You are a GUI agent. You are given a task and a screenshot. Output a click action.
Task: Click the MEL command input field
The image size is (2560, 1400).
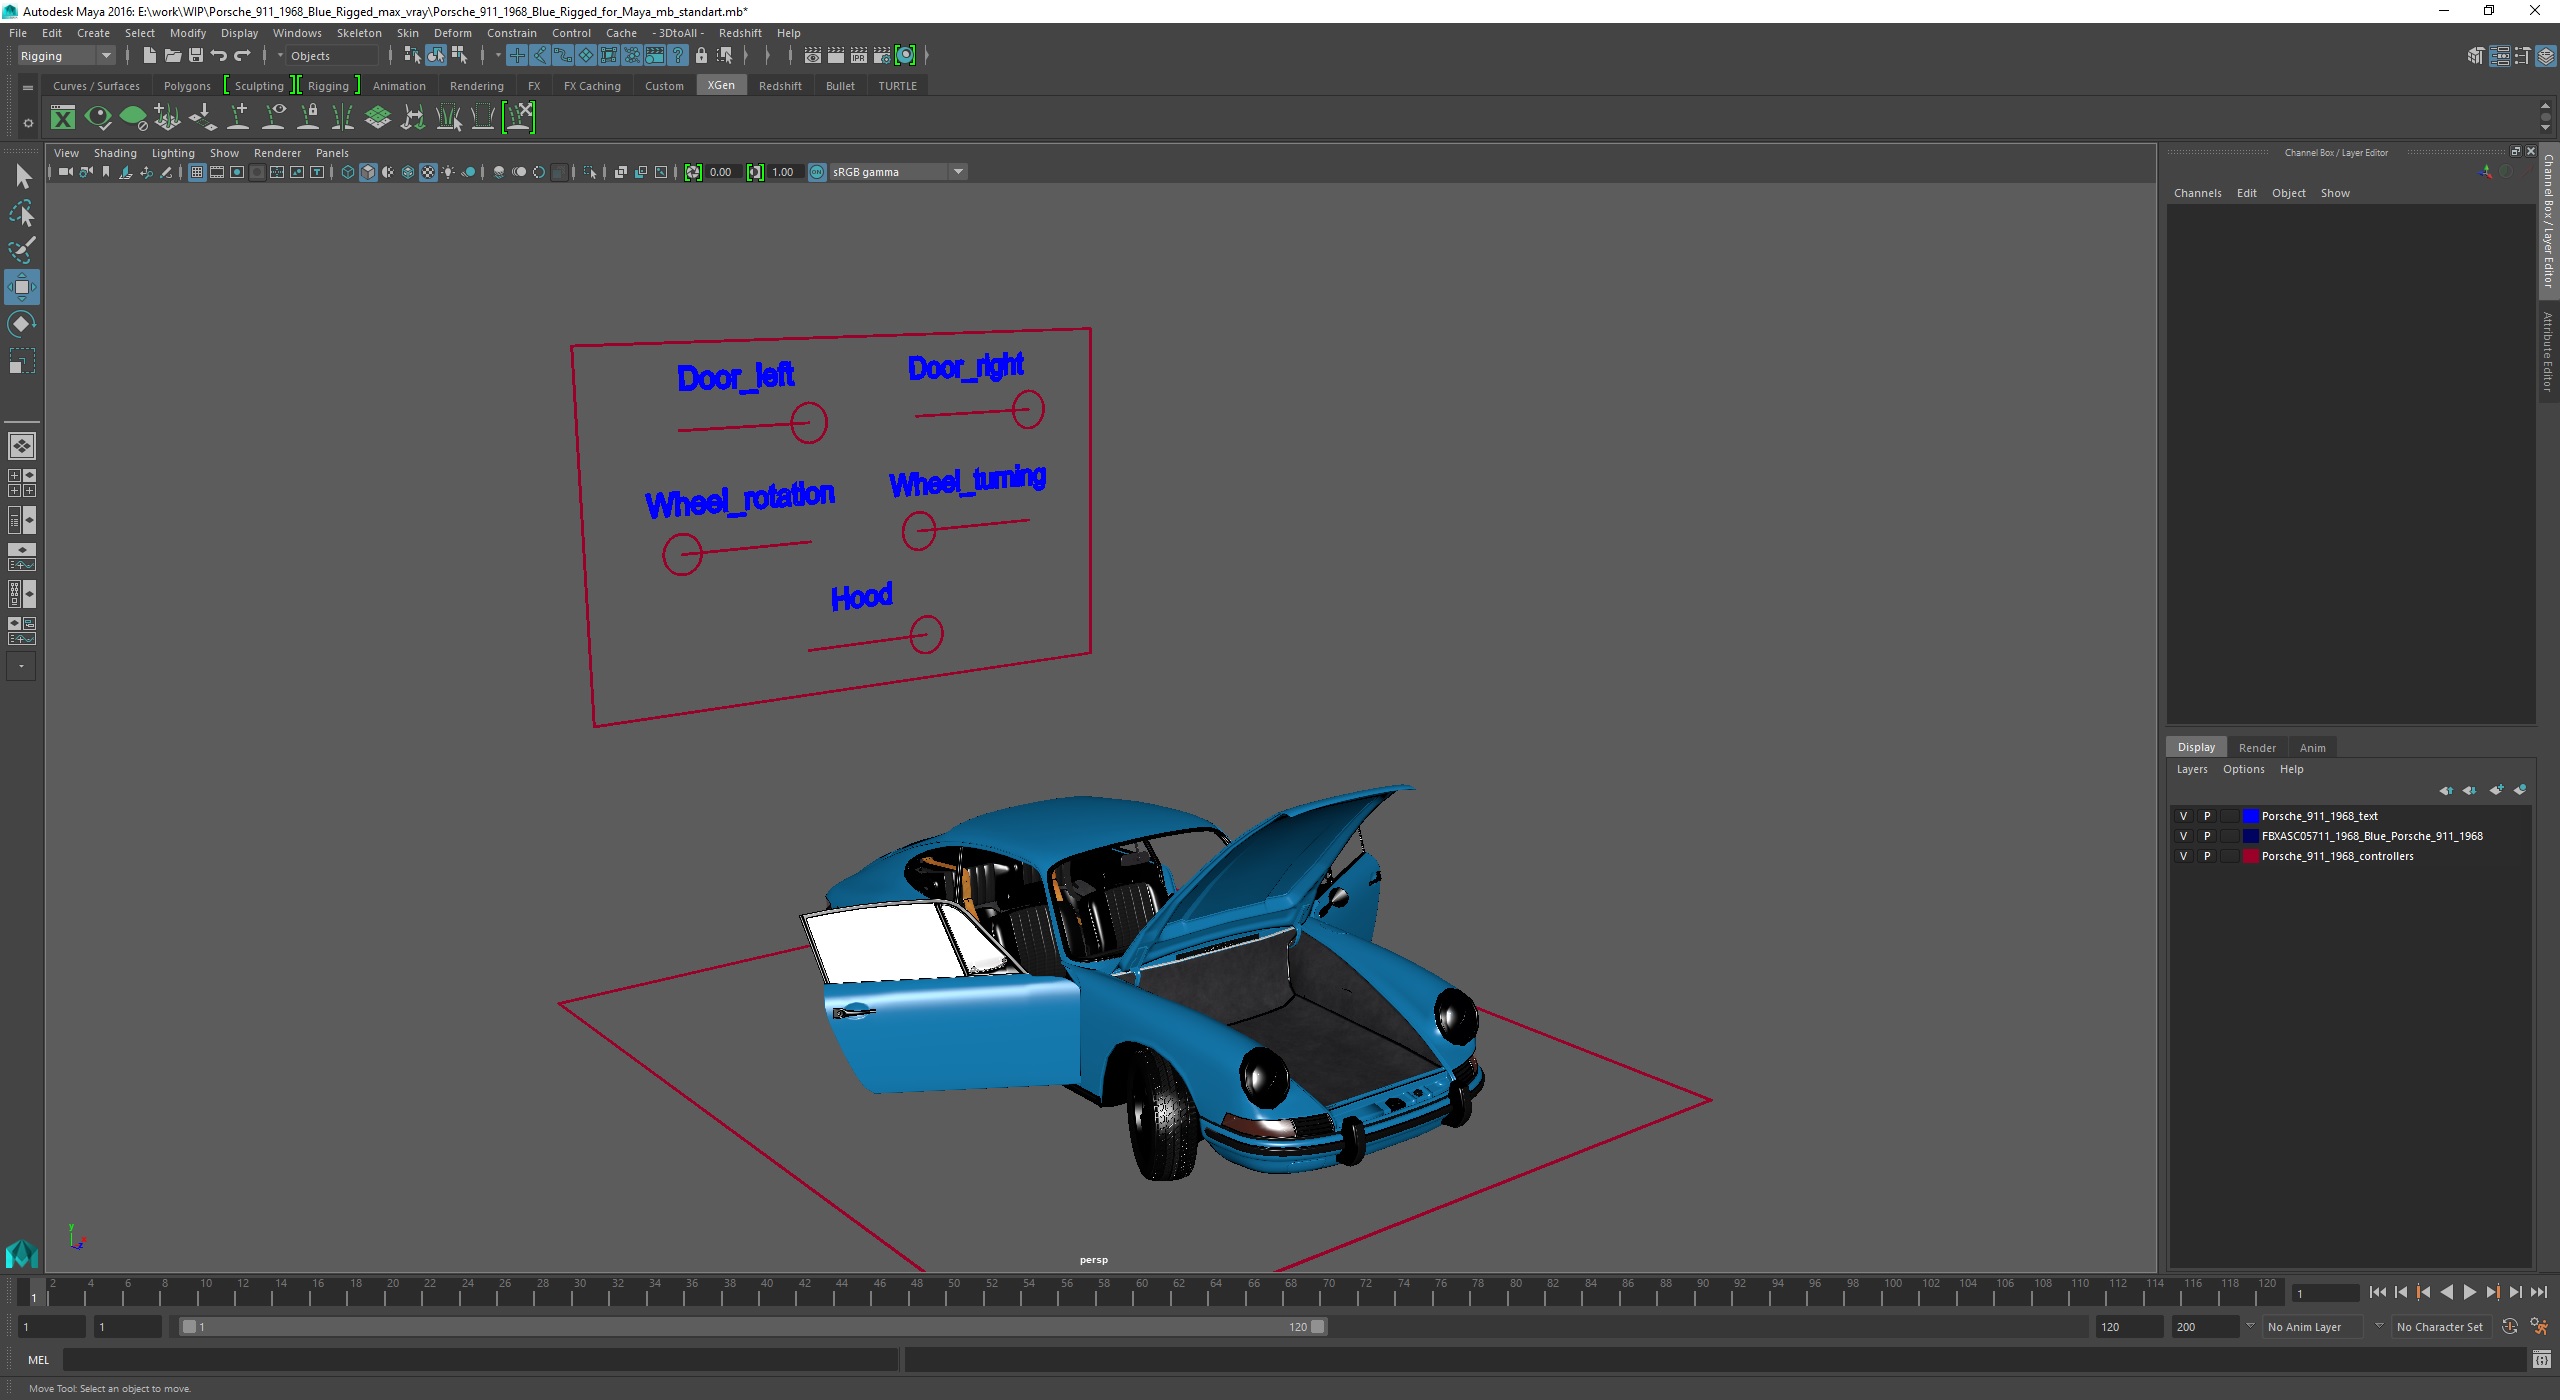[x=480, y=1360]
